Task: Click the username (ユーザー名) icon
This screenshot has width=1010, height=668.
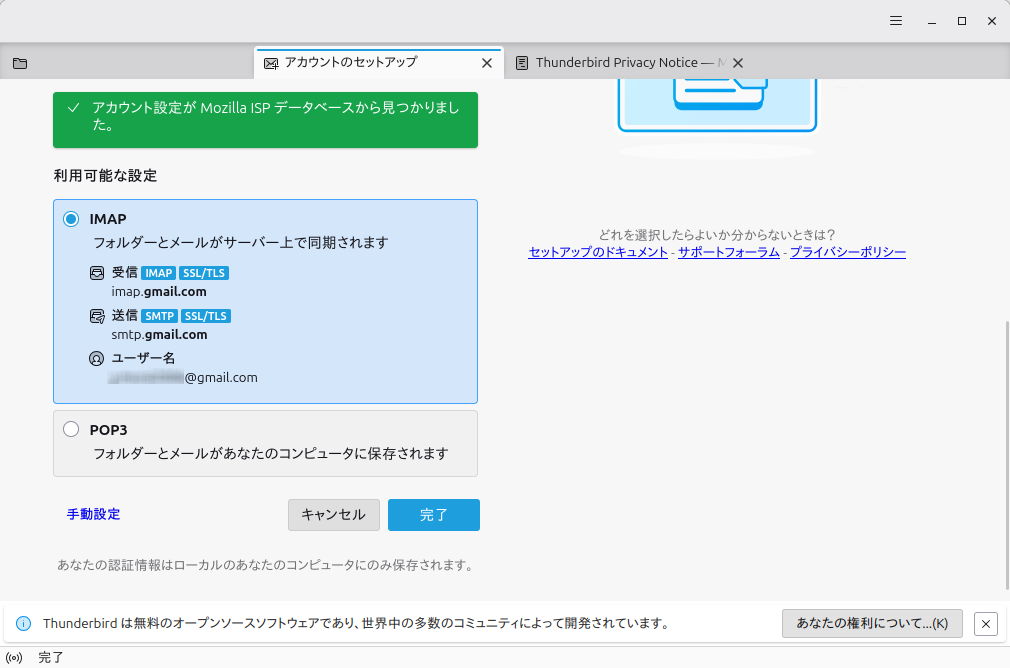Action: pyautogui.click(x=97, y=358)
